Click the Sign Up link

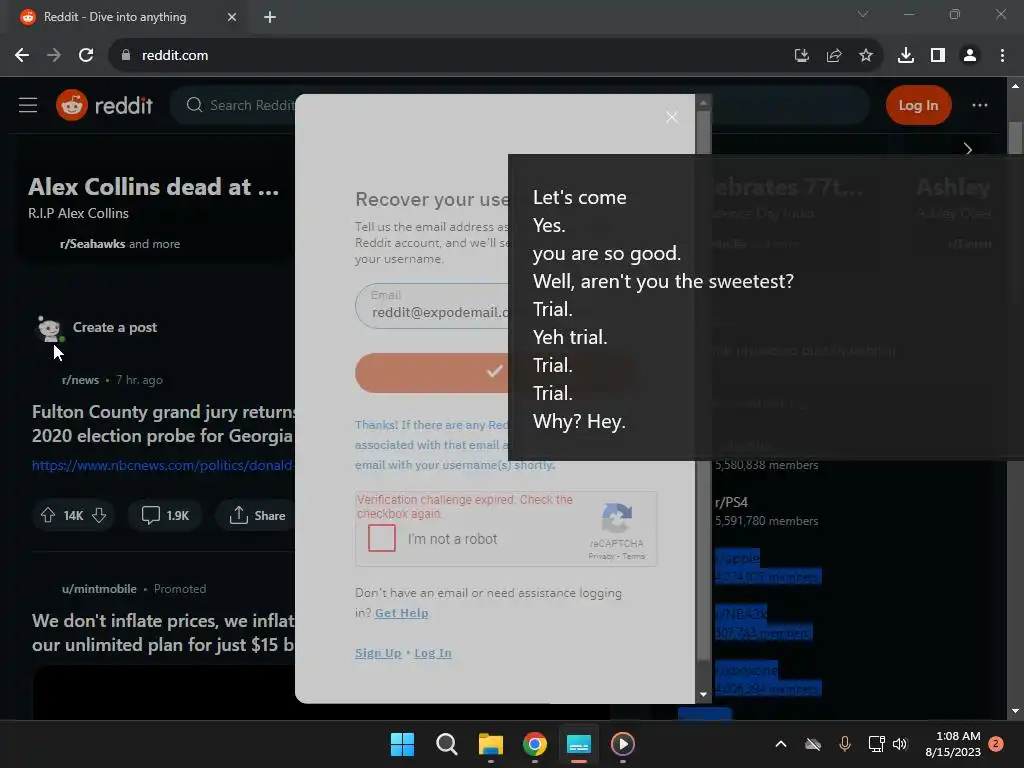[378, 653]
